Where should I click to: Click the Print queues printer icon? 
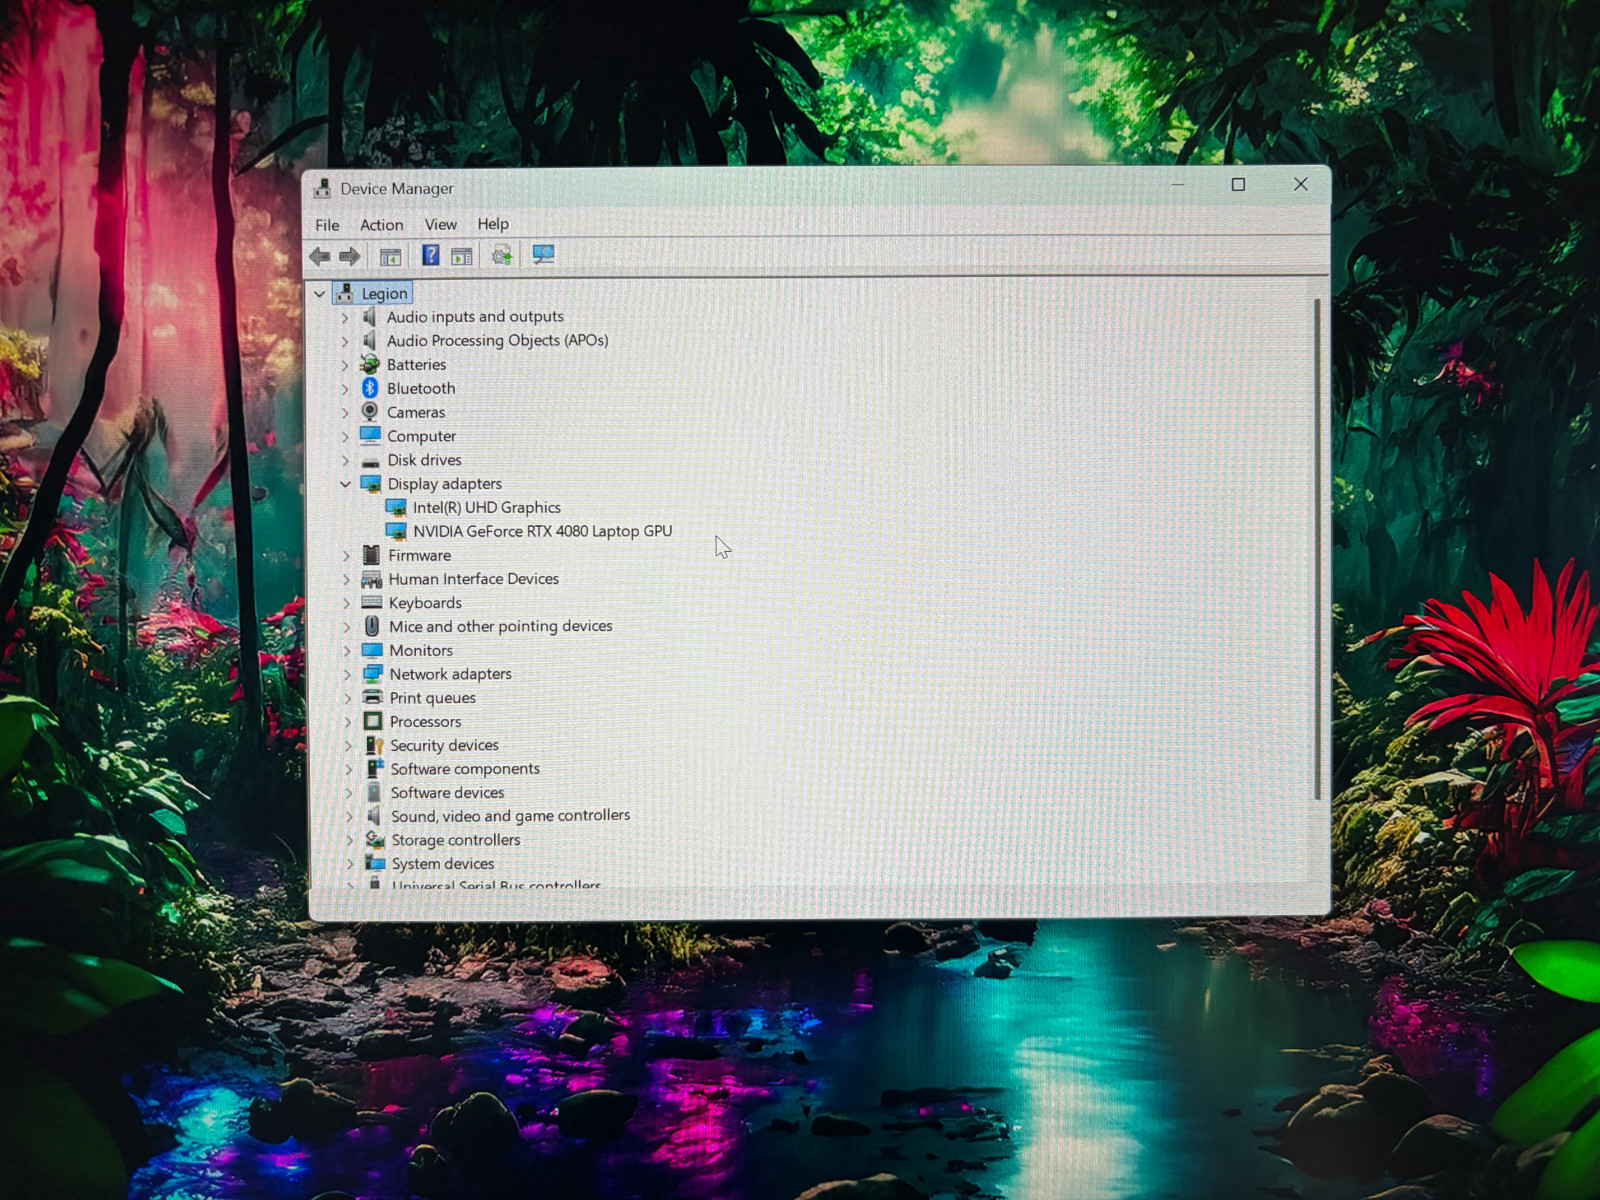(373, 697)
